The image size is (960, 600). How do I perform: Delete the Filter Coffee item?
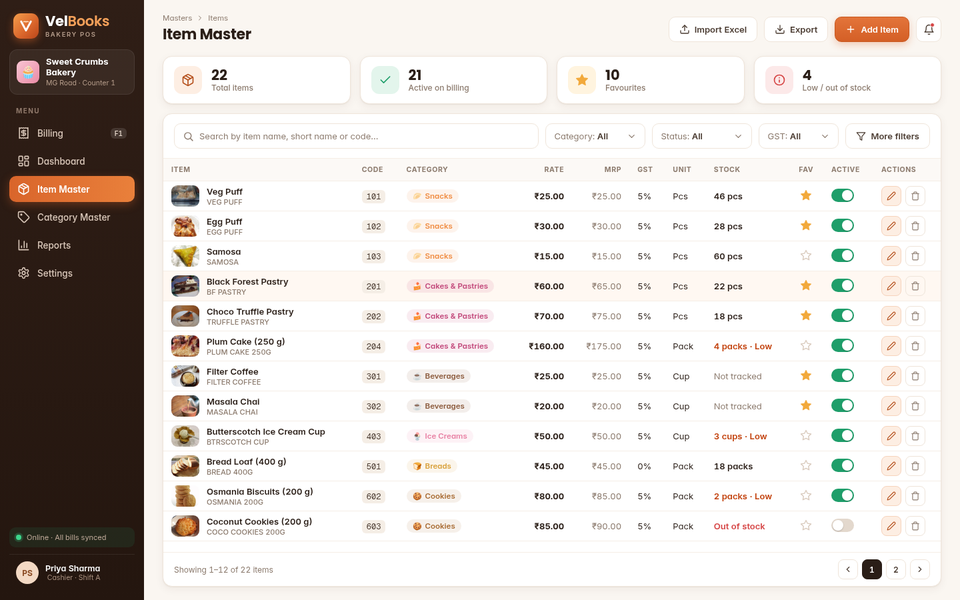click(915, 376)
